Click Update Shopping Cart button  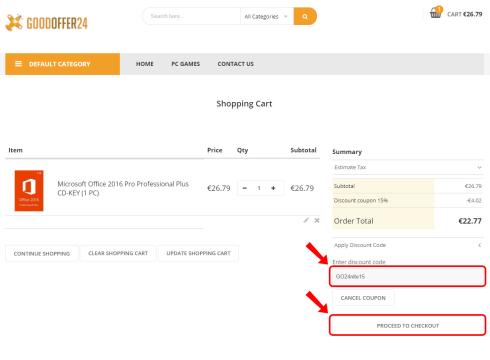199,253
